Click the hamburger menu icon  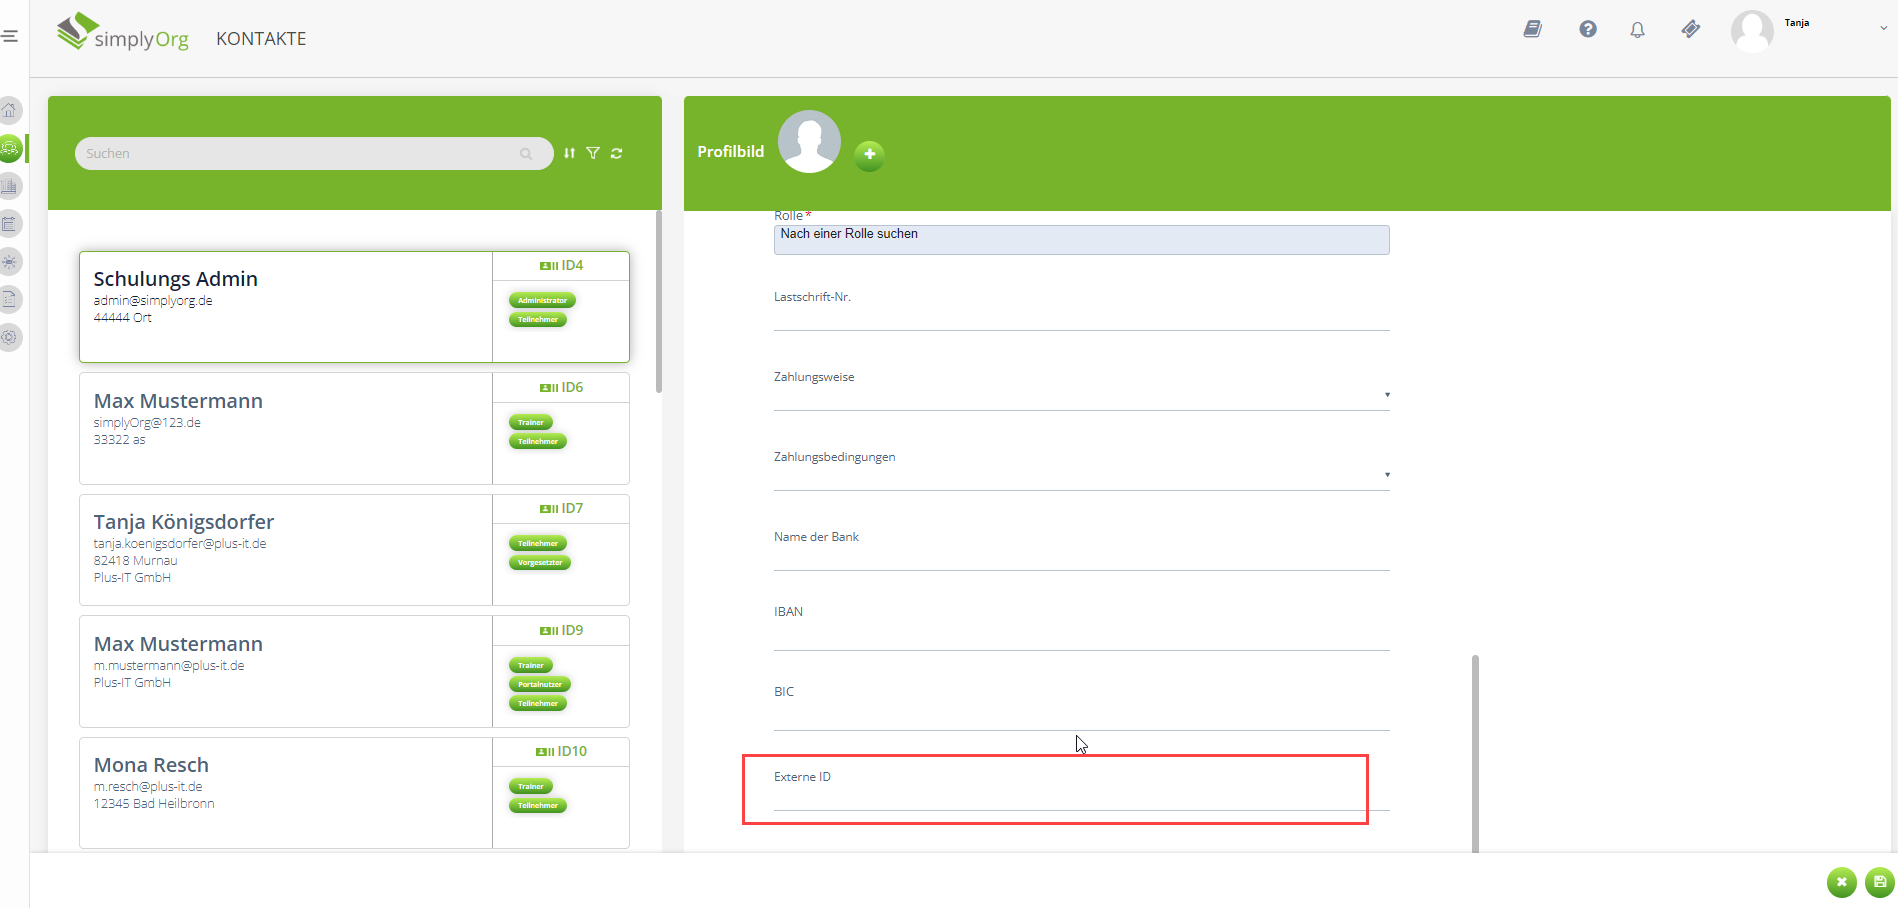coord(10,36)
